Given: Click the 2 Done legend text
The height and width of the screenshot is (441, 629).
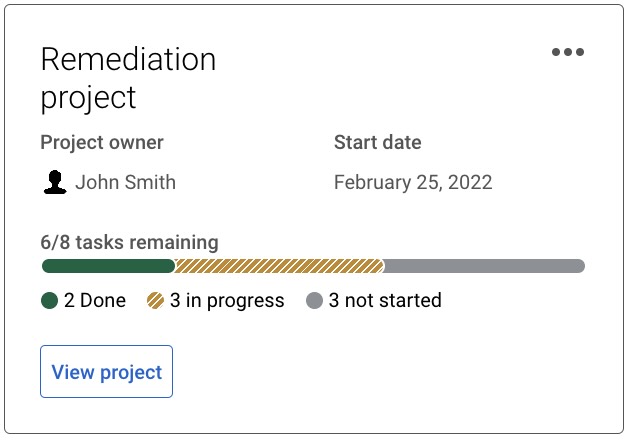Looking at the screenshot, I should [95, 300].
